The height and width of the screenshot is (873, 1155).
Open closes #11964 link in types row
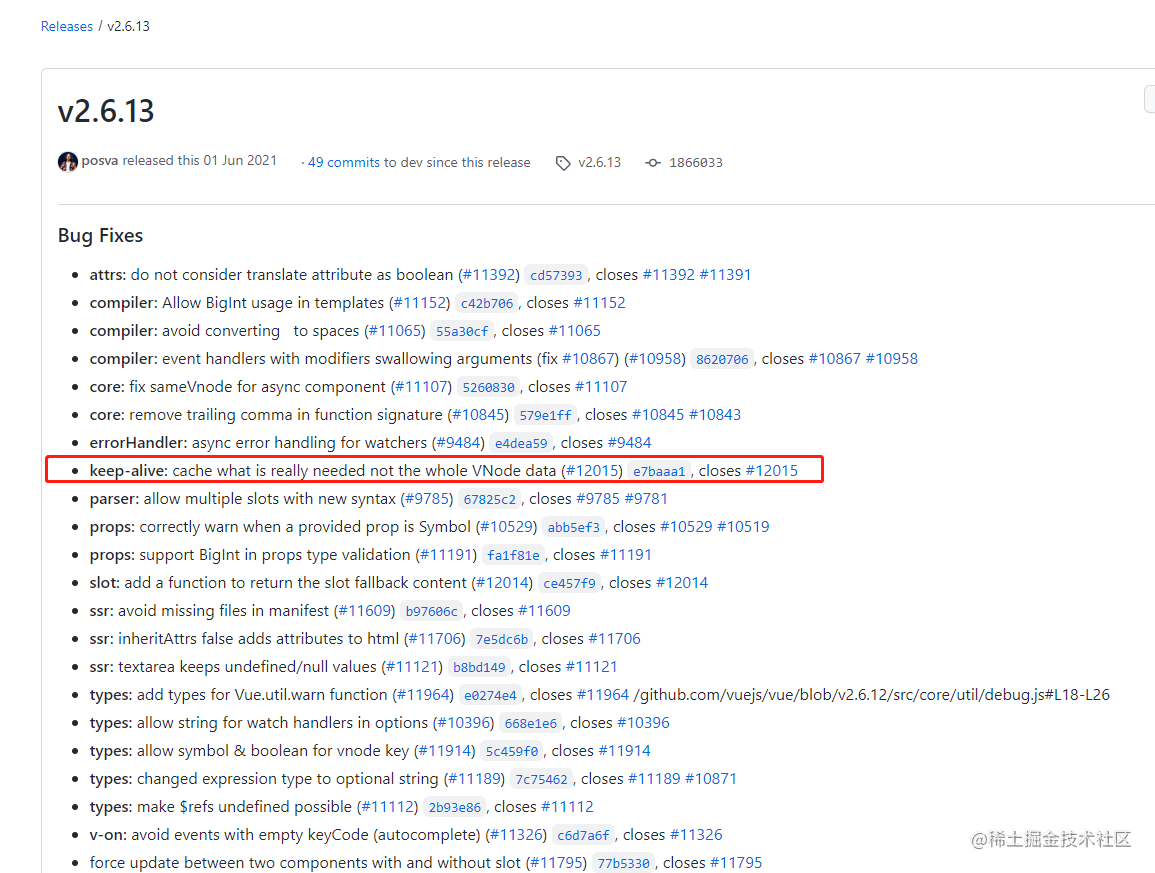603,695
